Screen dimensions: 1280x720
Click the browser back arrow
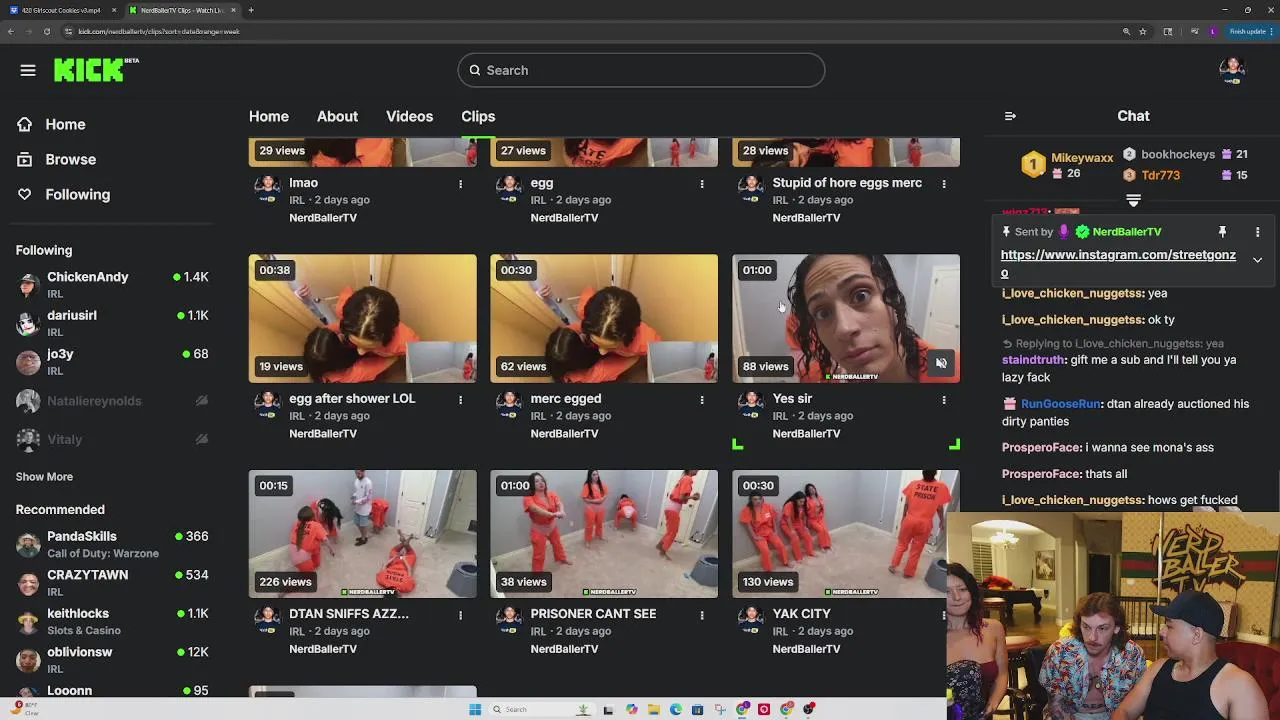tap(10, 31)
